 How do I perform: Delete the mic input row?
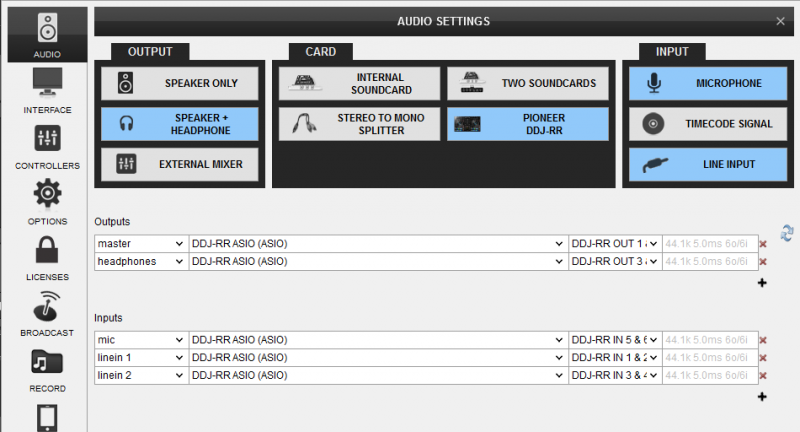tap(764, 340)
